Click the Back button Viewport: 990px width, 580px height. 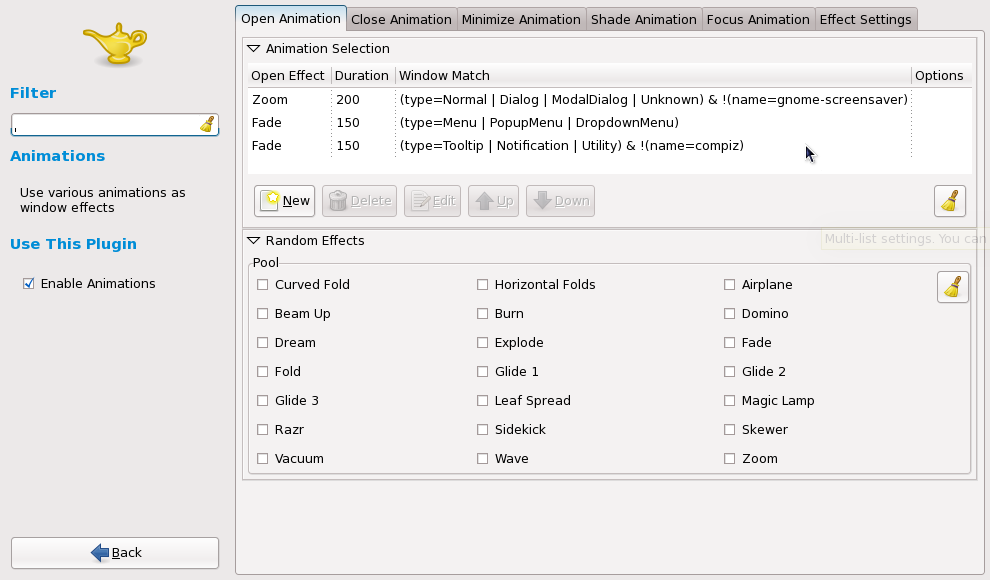(115, 552)
